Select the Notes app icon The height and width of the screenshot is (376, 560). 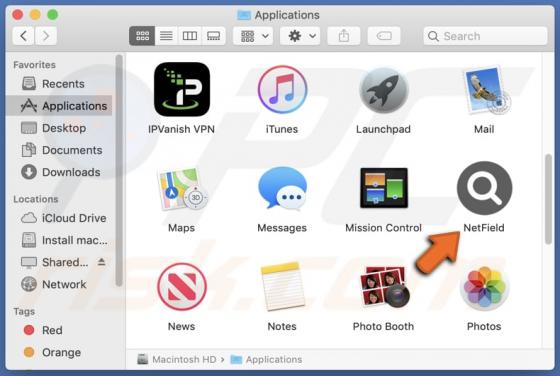click(282, 287)
